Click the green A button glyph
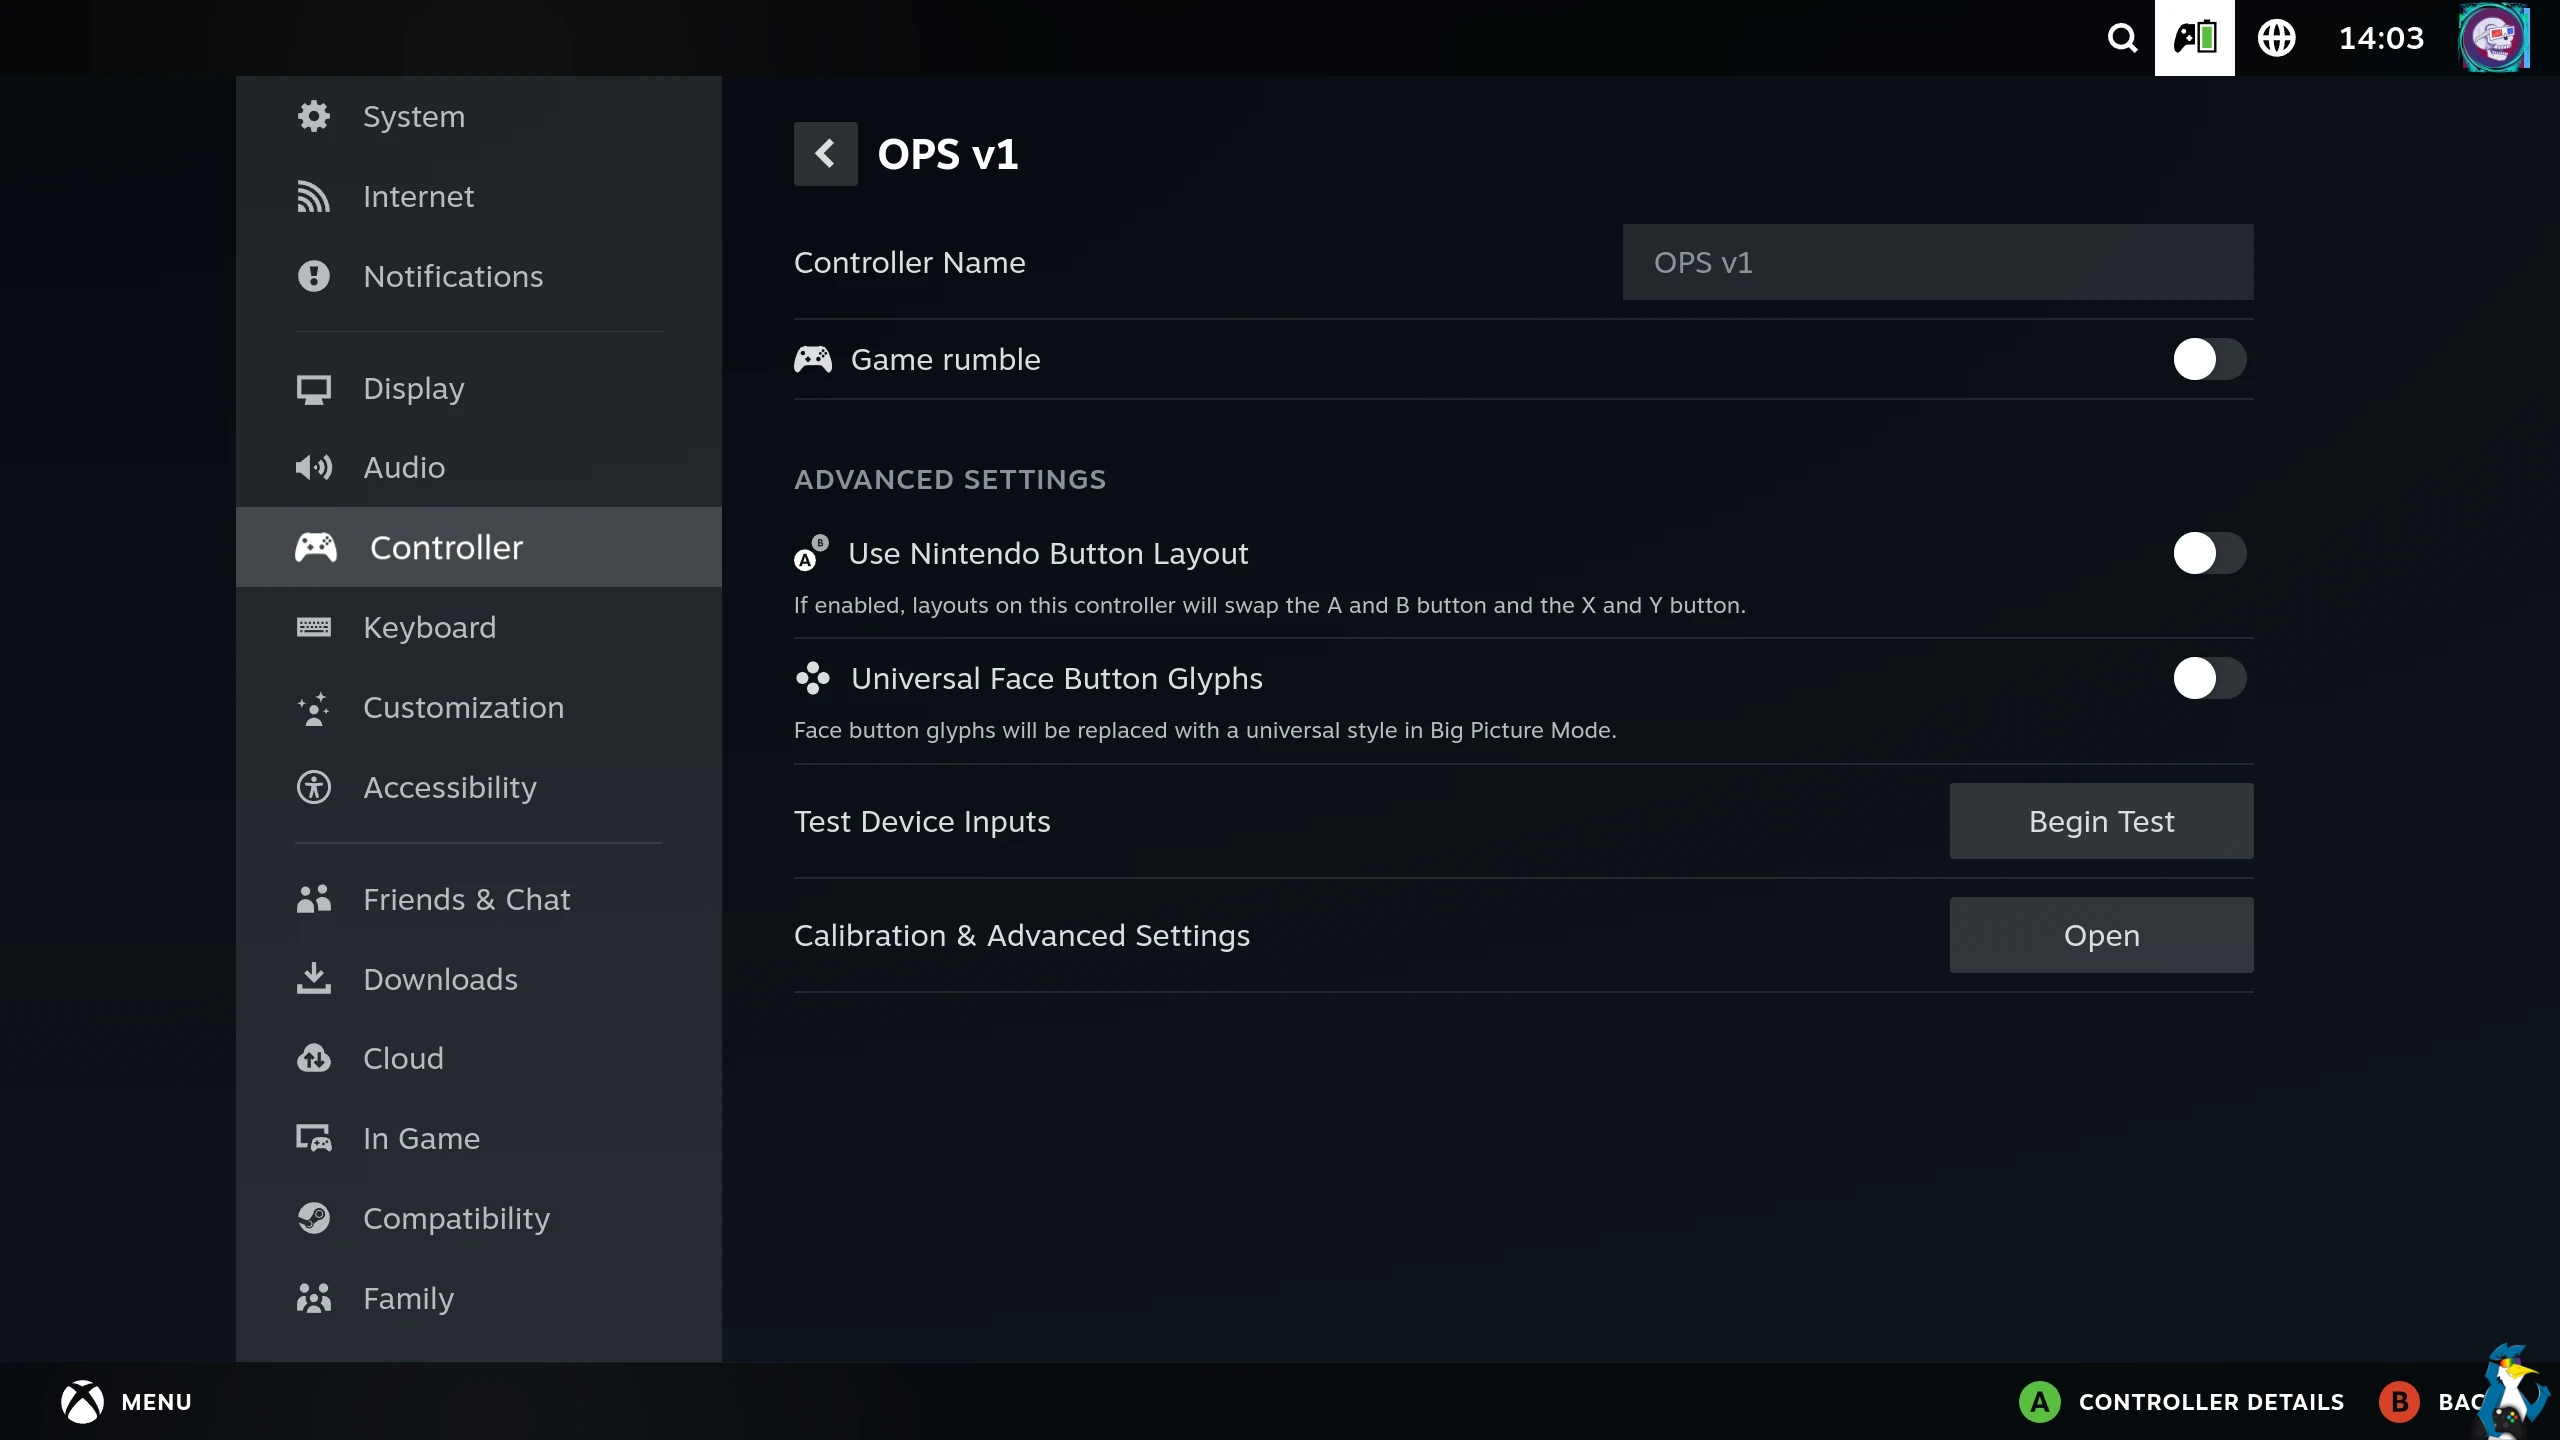Image resolution: width=2560 pixels, height=1440 pixels. click(2040, 1401)
